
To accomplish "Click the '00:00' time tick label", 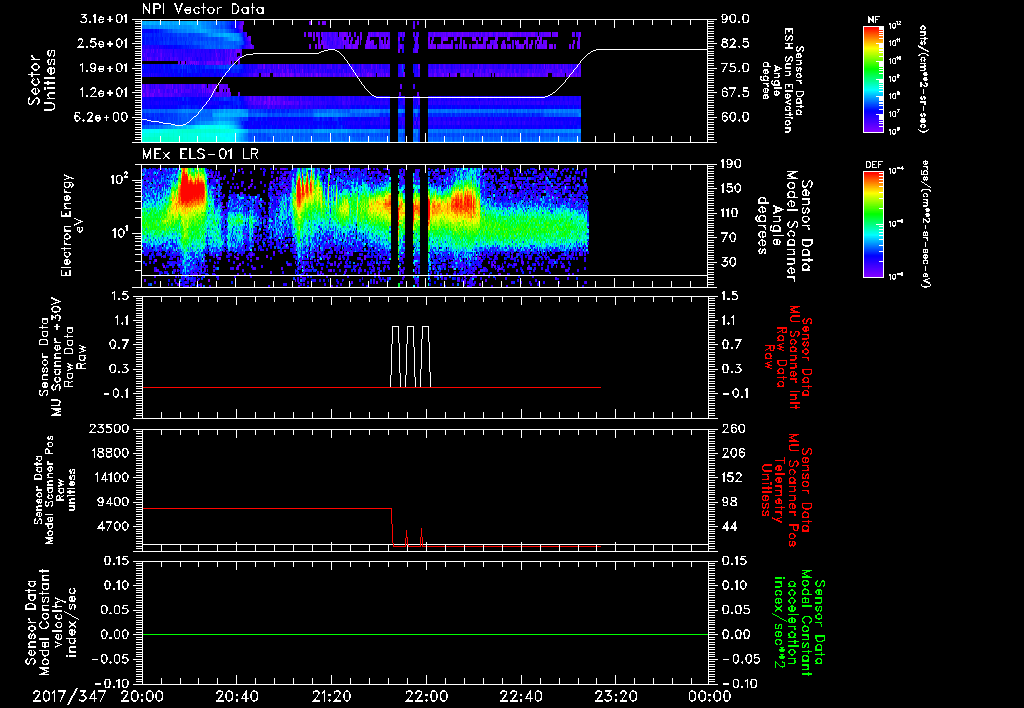I will coord(710,697).
